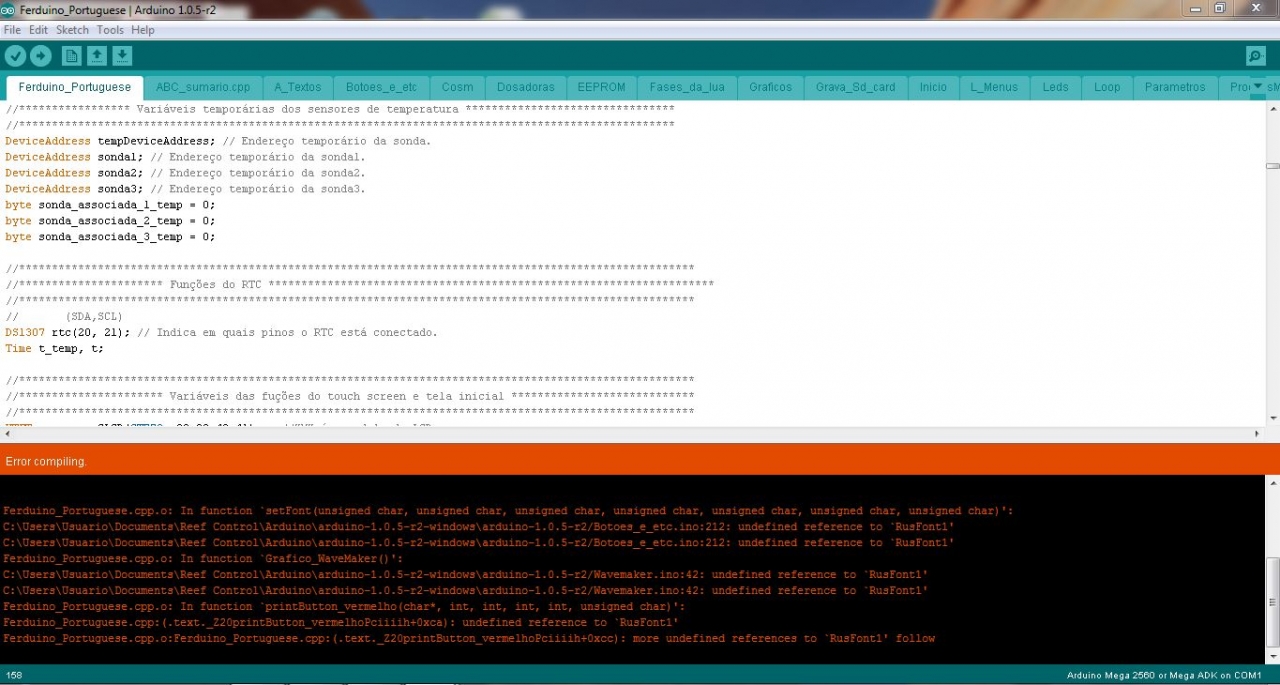The height and width of the screenshot is (685, 1280).
Task: Click the Open sketch icon
Action: pyautogui.click(x=97, y=56)
